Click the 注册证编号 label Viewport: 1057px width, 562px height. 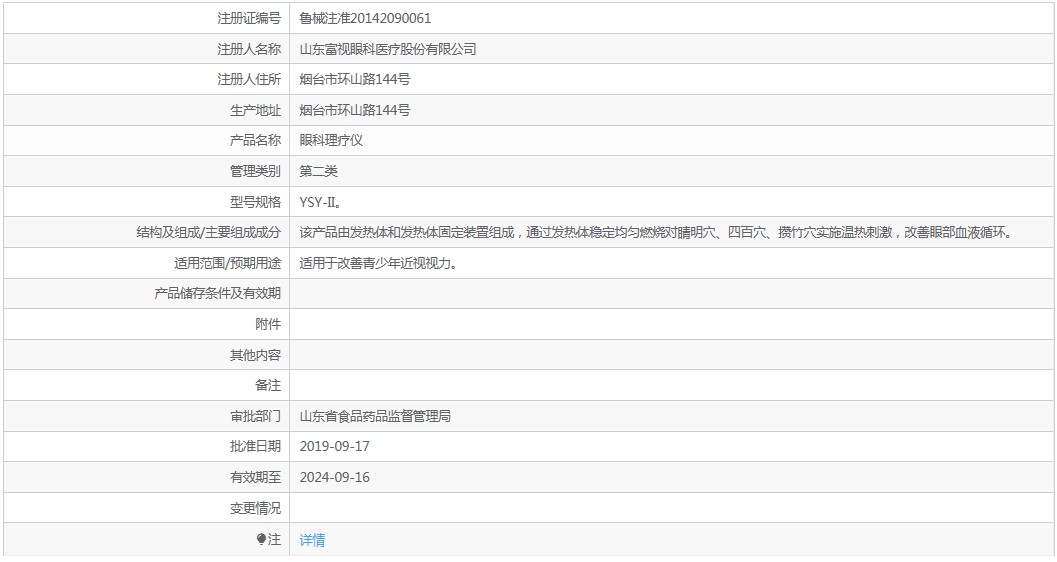249,18
